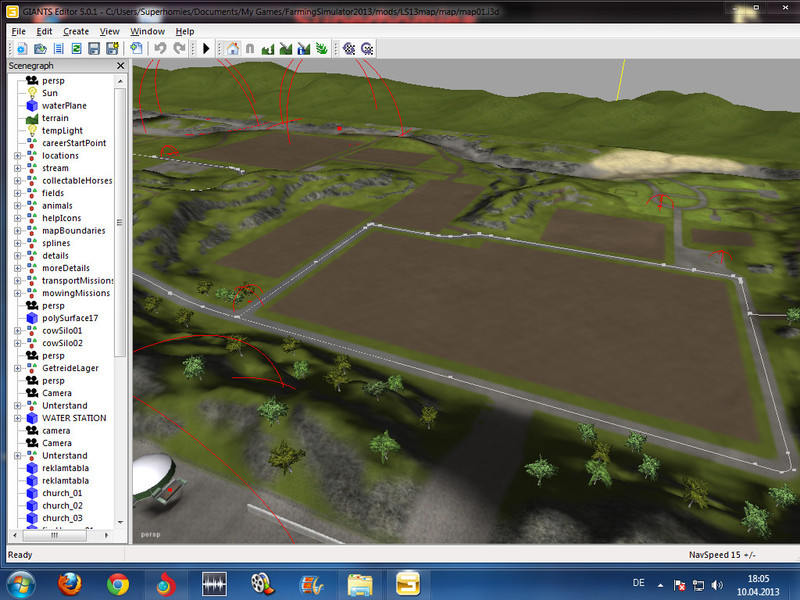Screen dimensions: 800x600
Task: Close the Scenegraph panel
Action: pos(120,65)
